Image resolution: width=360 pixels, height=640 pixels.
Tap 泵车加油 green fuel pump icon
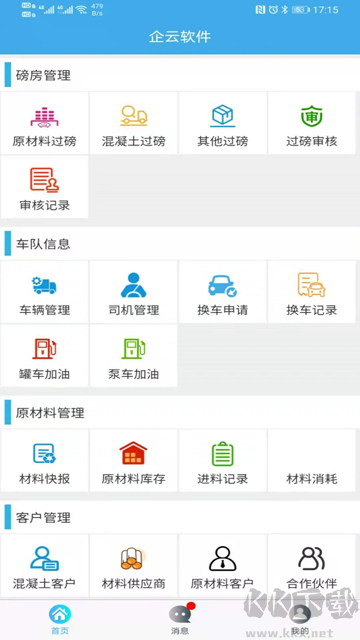(133, 349)
